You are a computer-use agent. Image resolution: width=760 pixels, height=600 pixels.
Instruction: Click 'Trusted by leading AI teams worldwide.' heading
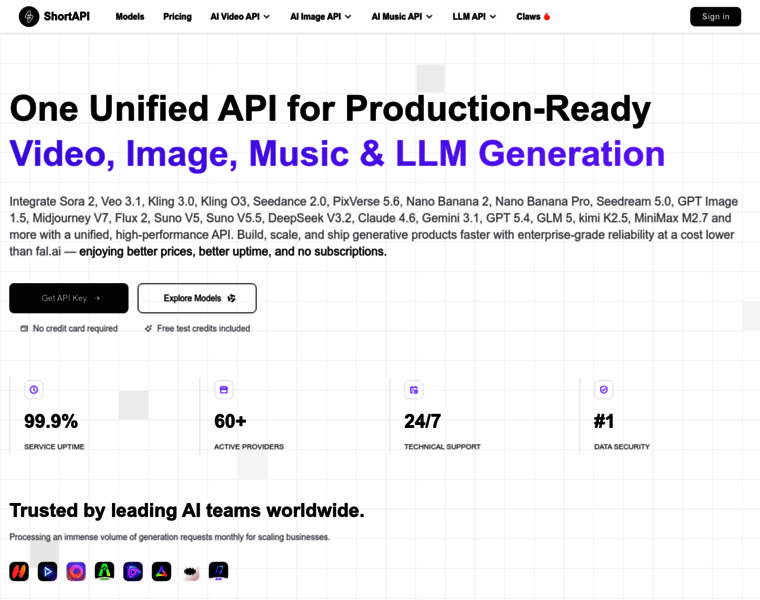[187, 510]
